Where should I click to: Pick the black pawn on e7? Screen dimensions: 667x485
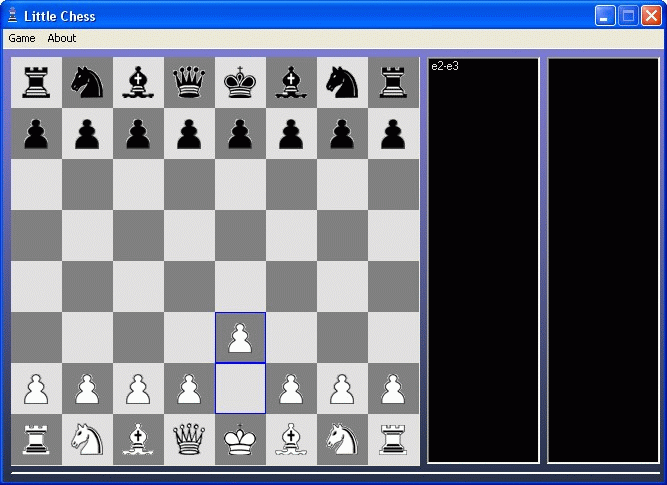coord(240,134)
